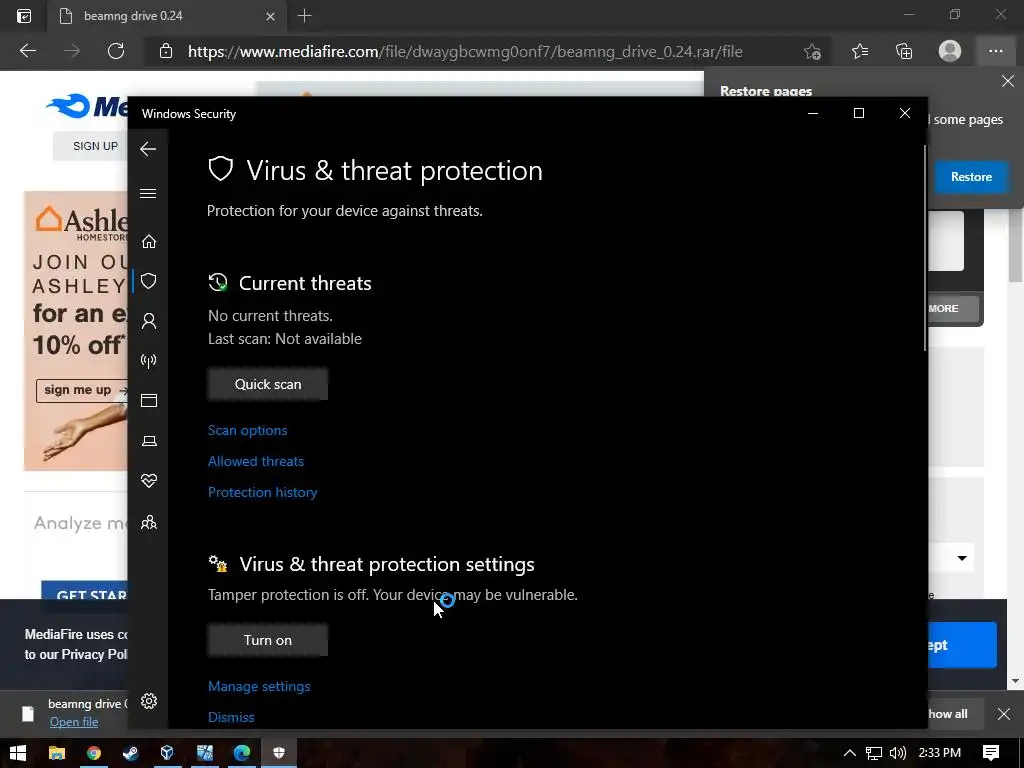Viewport: 1024px width, 768px height.
Task: Open the Home section in Windows Security
Action: (149, 242)
